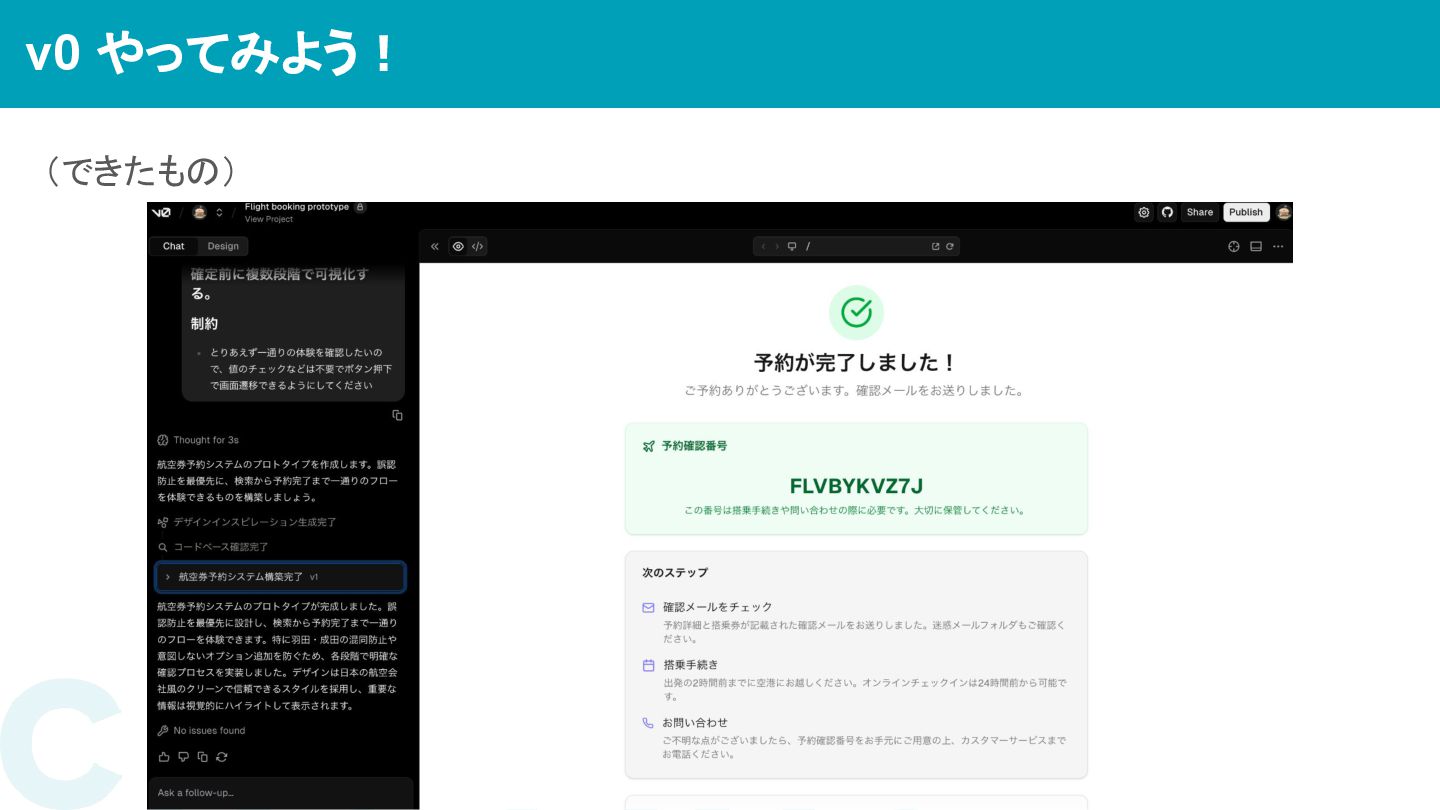Expand the Thought for 3s entry
1440x810 pixels.
coord(198,440)
